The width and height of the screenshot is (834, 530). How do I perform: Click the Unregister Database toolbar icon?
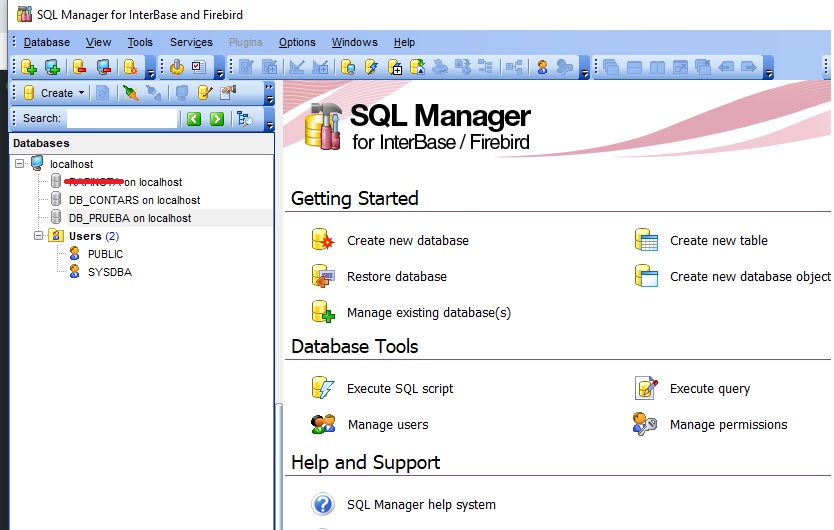pyautogui.click(x=79, y=67)
